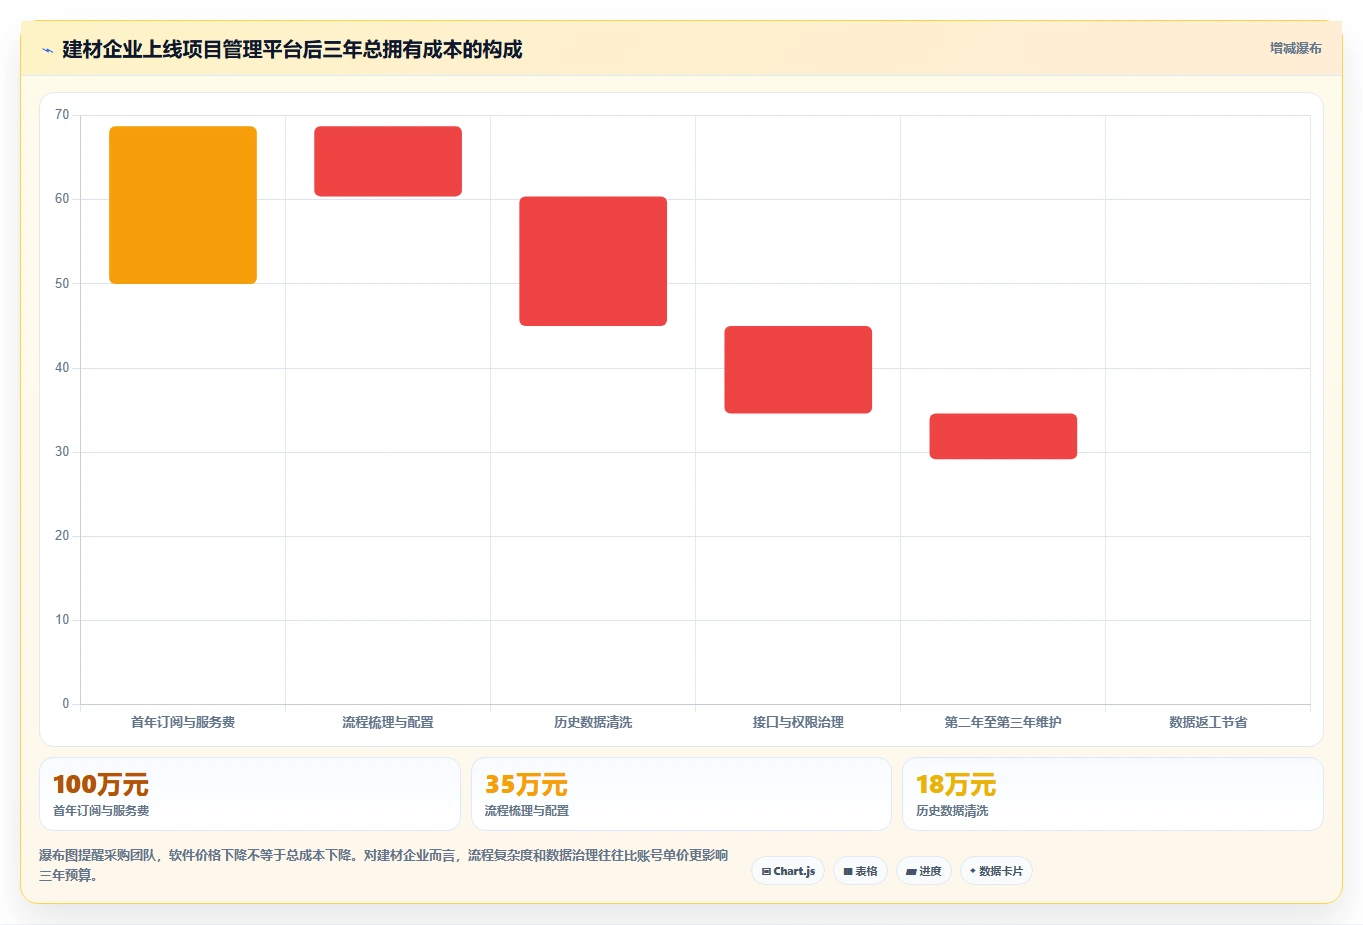Click the 首年订阅与服务费 caption under 100万元
This screenshot has width=1363, height=925.
coord(101,811)
